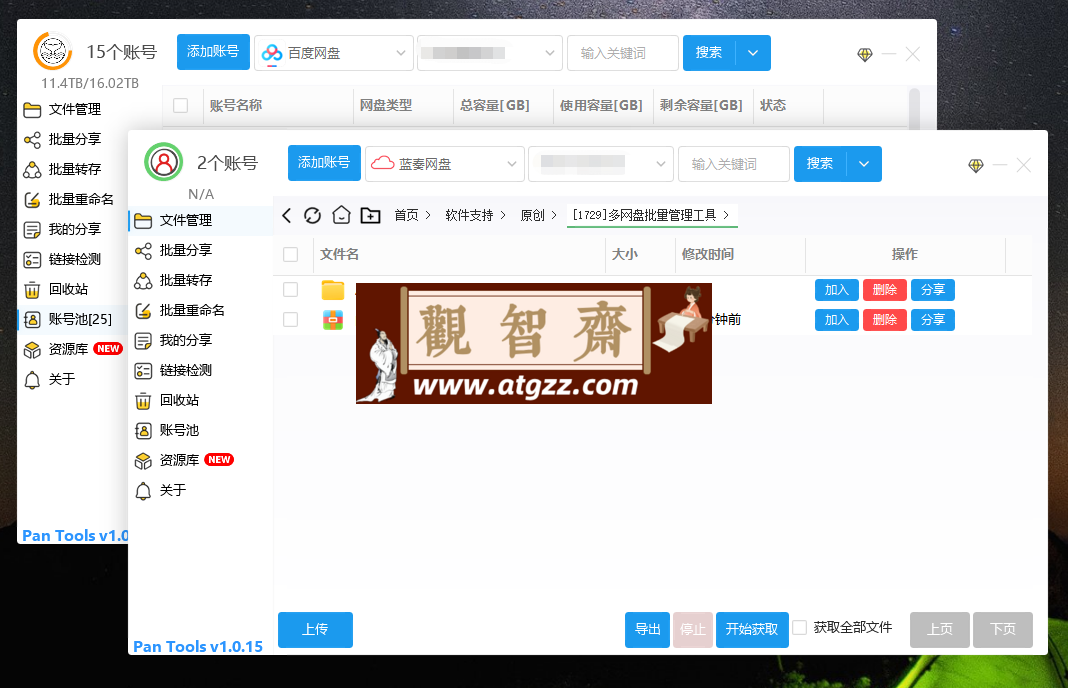Image resolution: width=1068 pixels, height=688 pixels.
Task: Open the blurred account dropdown in the front window
Action: tap(601, 164)
